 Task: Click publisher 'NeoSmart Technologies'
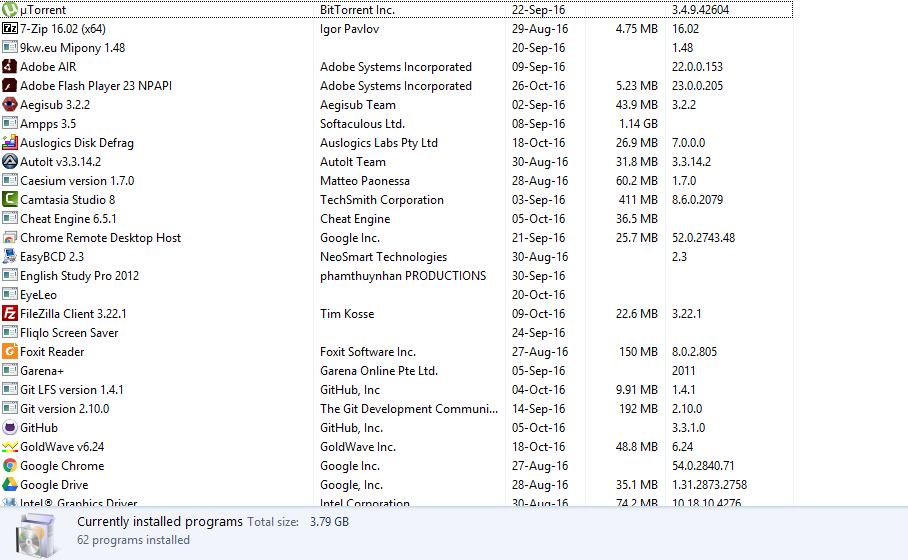[383, 257]
